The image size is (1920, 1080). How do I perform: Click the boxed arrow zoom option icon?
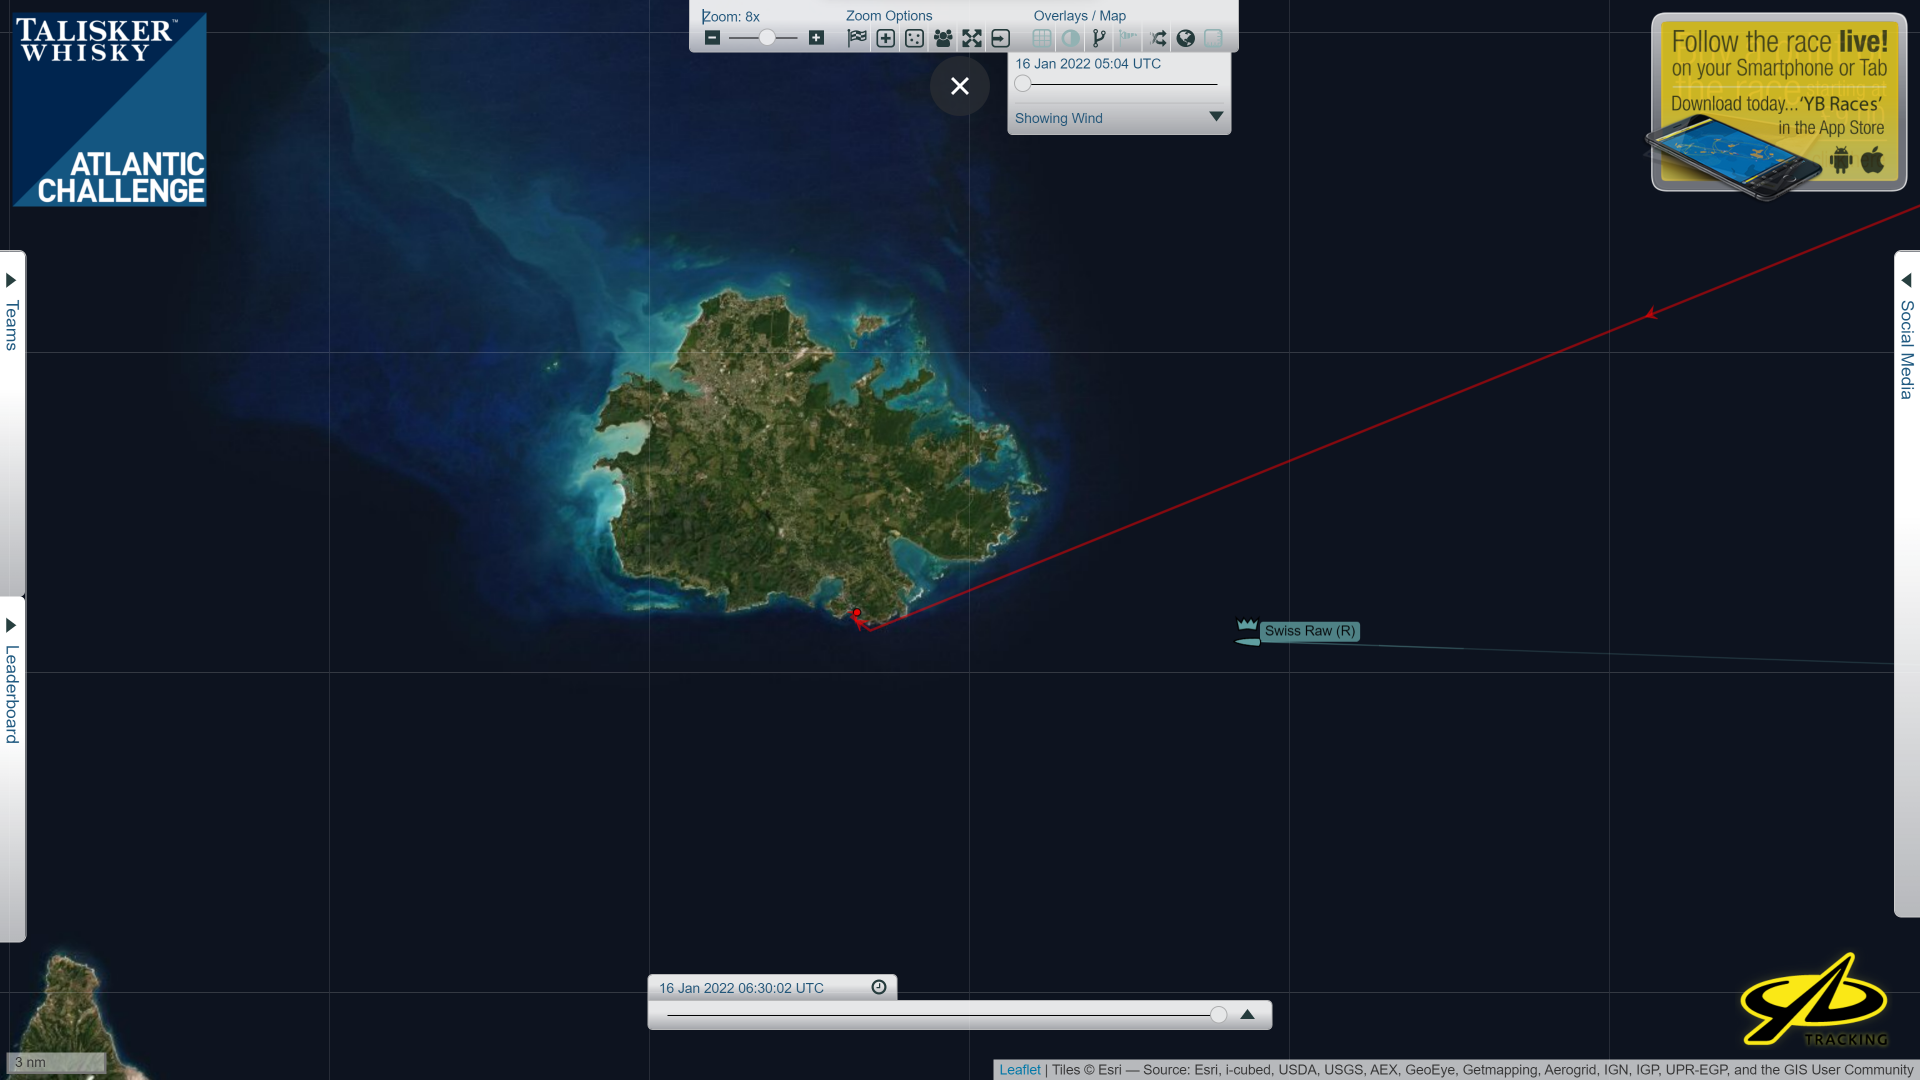tap(1001, 38)
